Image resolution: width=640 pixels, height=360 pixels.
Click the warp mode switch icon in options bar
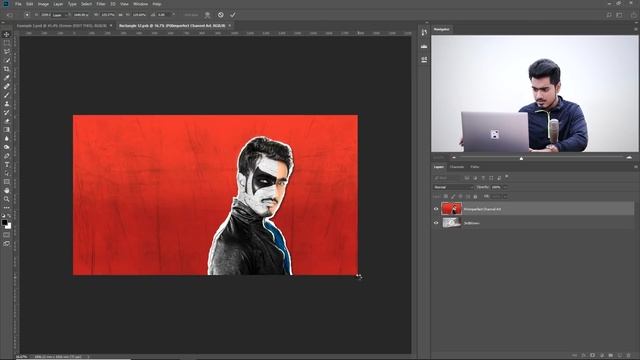(x=207, y=15)
